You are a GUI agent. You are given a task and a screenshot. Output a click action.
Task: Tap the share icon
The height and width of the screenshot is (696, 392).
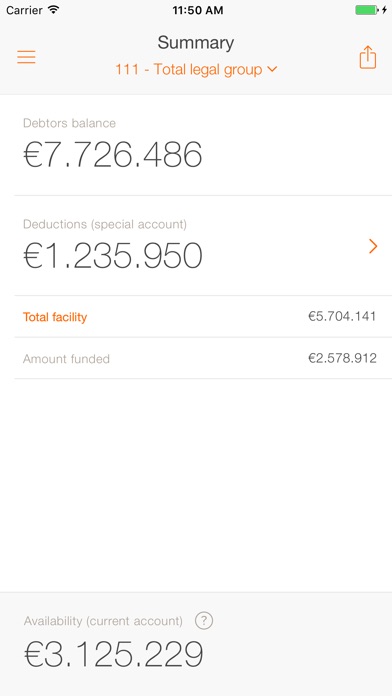coord(368,57)
